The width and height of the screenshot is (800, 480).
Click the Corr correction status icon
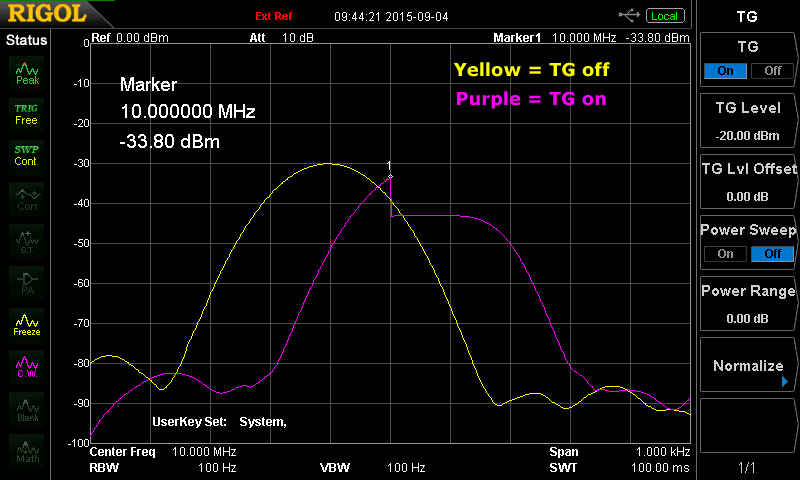27,198
